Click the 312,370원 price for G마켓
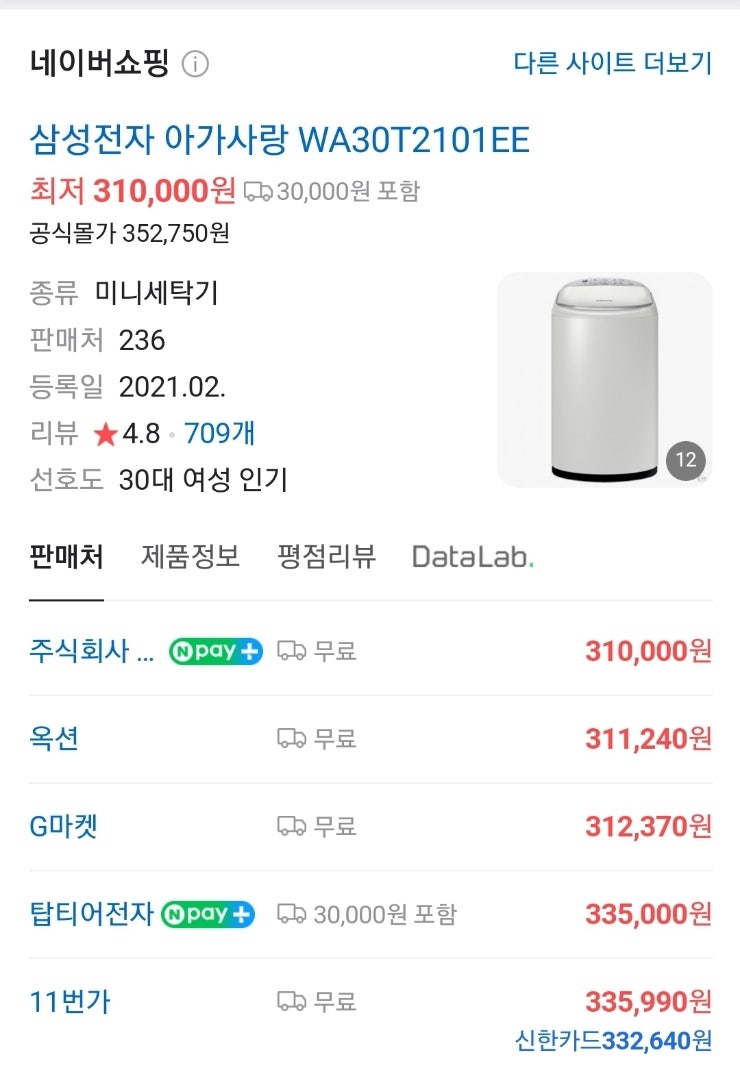The width and height of the screenshot is (740, 1083). click(x=648, y=826)
